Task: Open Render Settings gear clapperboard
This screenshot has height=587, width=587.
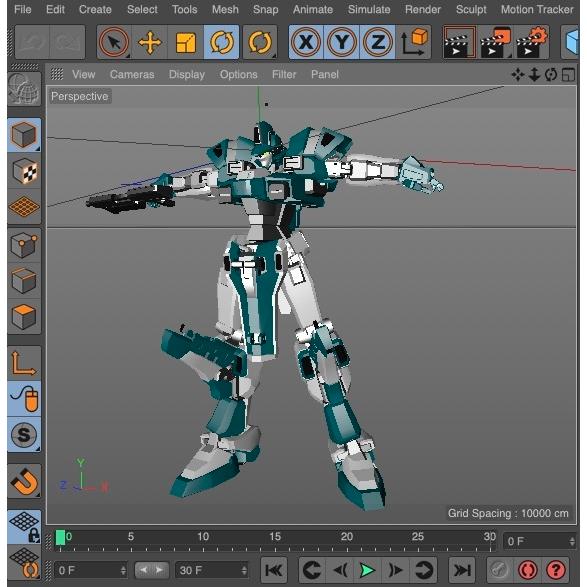Action: click(x=532, y=42)
